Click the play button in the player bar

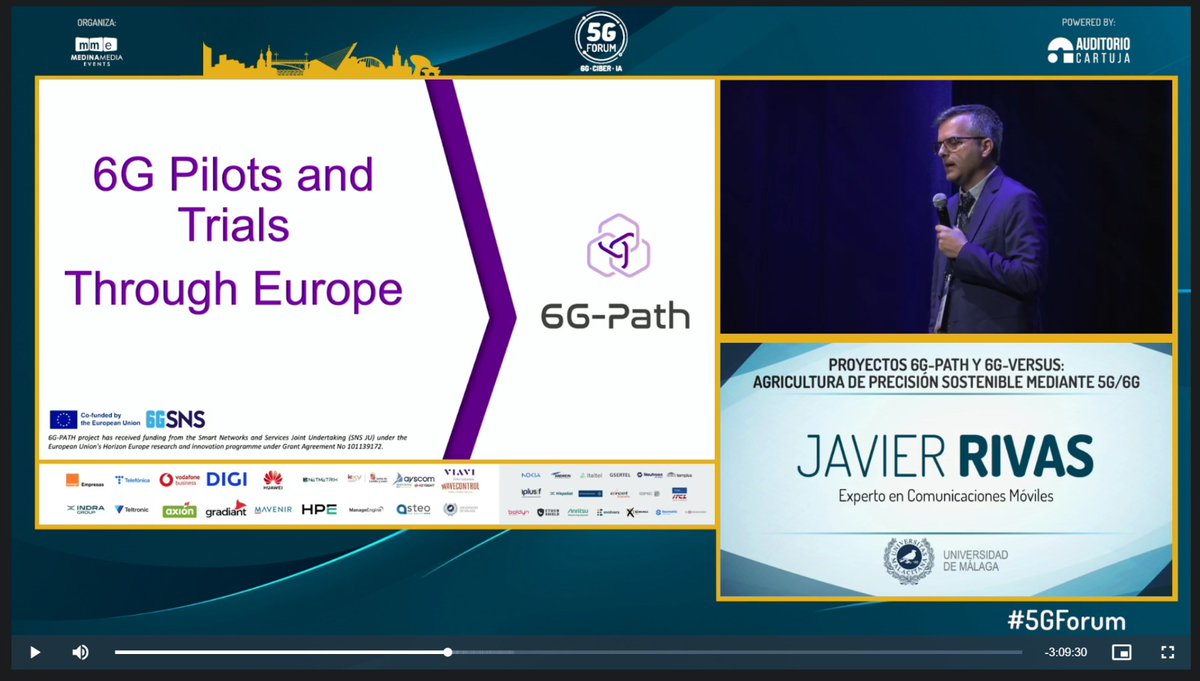coord(35,652)
